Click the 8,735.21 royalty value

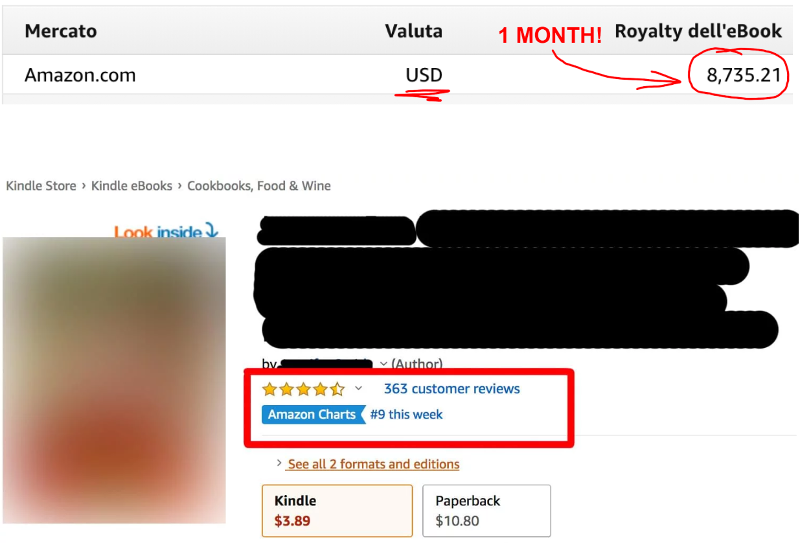(743, 75)
